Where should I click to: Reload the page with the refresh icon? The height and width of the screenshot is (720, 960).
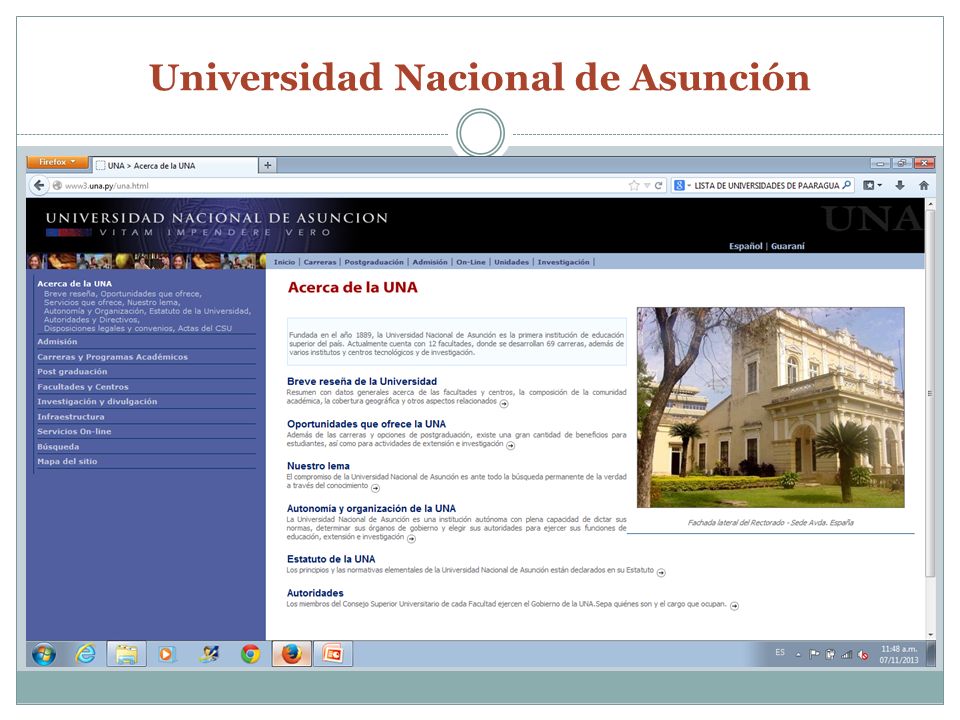[x=659, y=186]
